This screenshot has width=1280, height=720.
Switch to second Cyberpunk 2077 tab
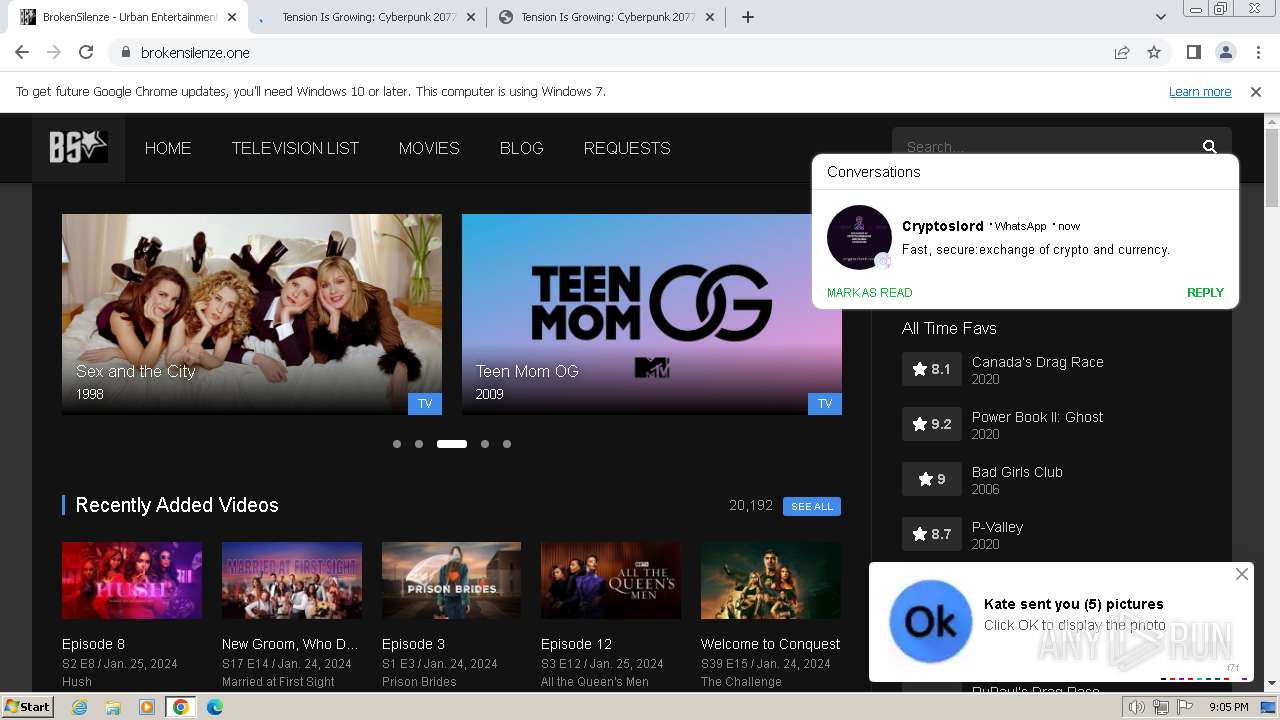[x=605, y=17]
